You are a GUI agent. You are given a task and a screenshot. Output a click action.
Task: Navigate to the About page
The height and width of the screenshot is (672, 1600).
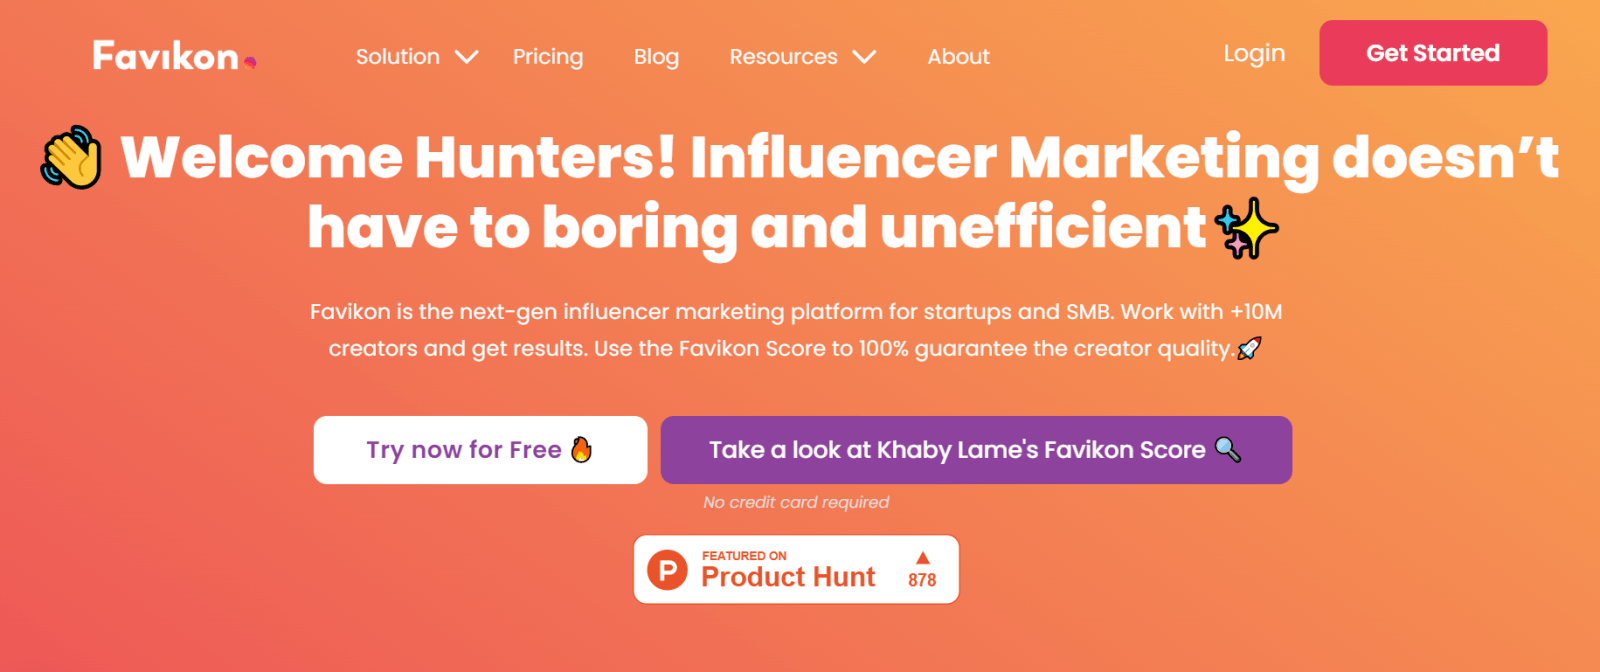point(958,57)
